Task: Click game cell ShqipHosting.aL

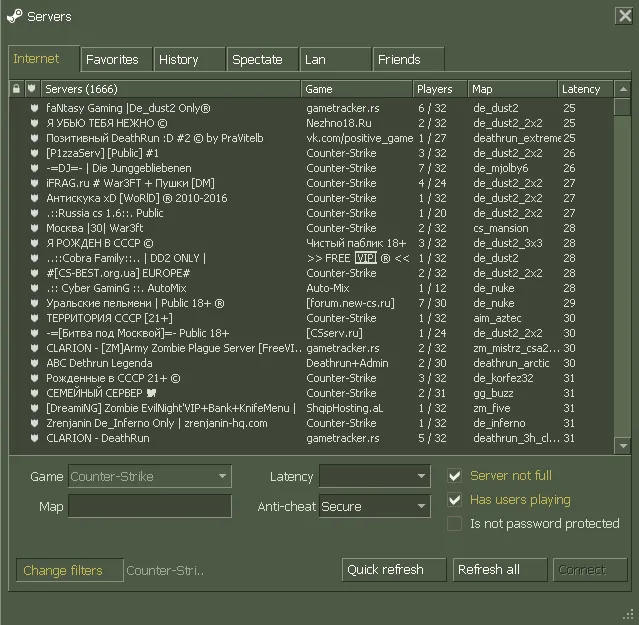Action: 344,408
